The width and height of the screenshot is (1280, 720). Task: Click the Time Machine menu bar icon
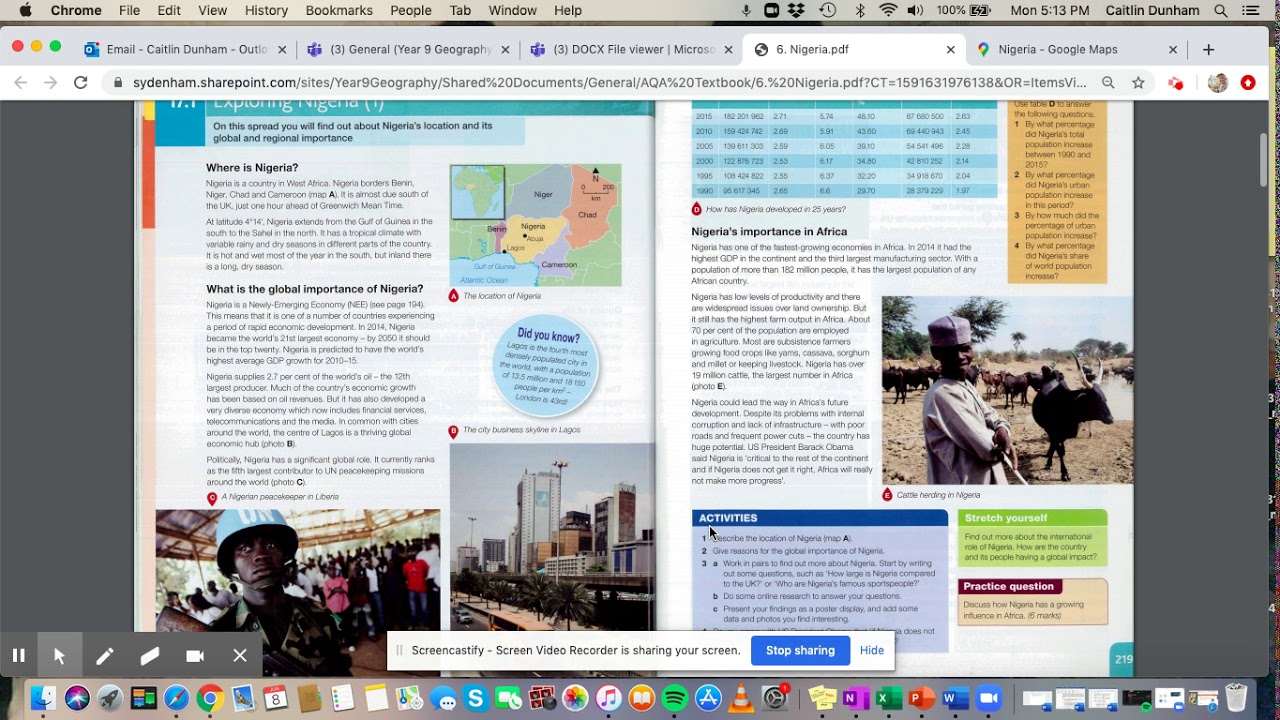[828, 11]
